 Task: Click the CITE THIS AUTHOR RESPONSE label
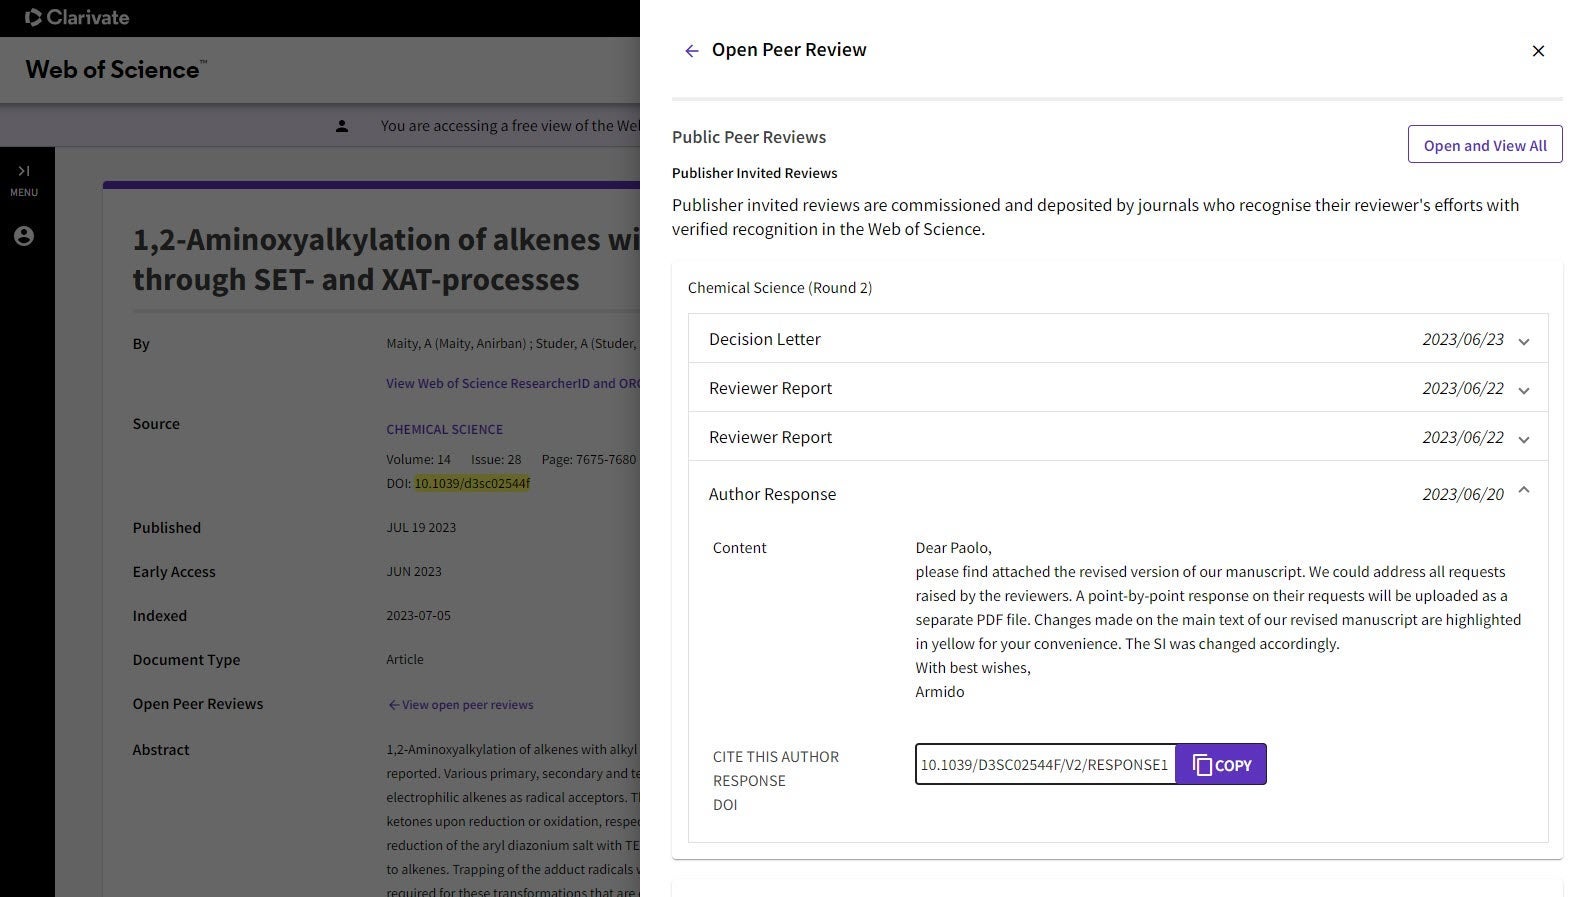[x=776, y=769]
